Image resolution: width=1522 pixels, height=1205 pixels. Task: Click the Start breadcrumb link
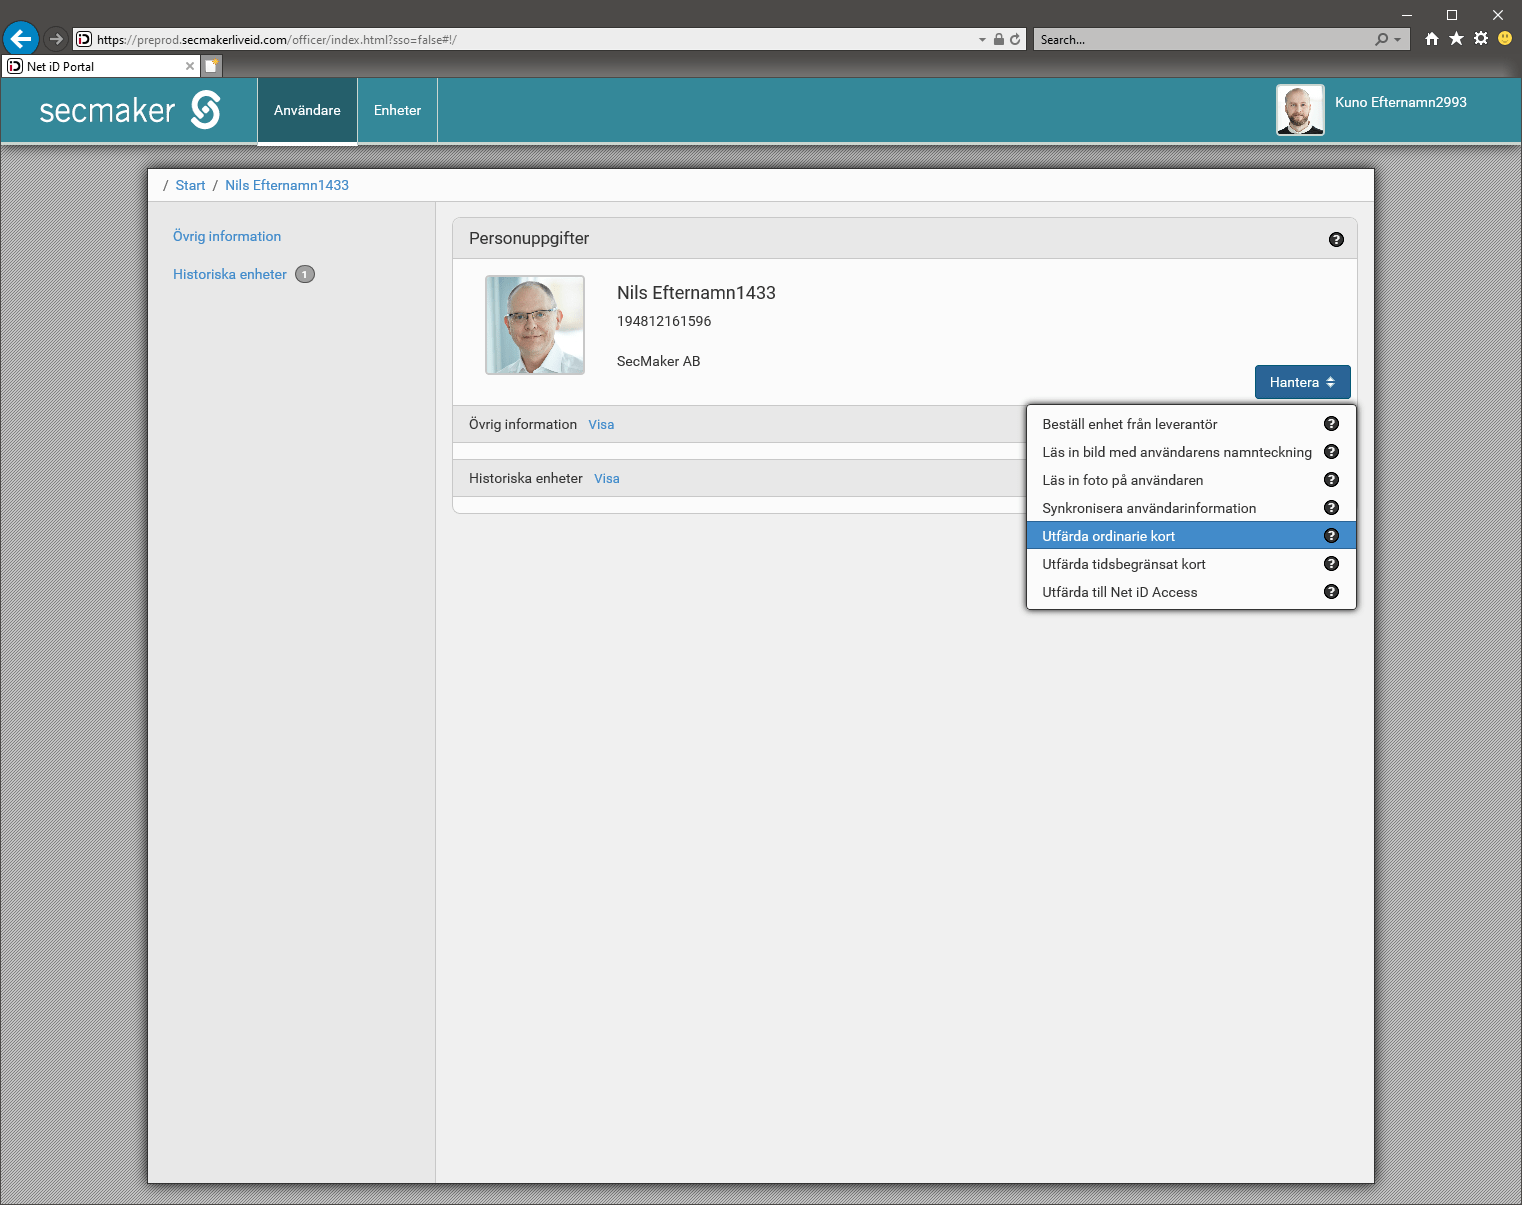click(x=190, y=185)
